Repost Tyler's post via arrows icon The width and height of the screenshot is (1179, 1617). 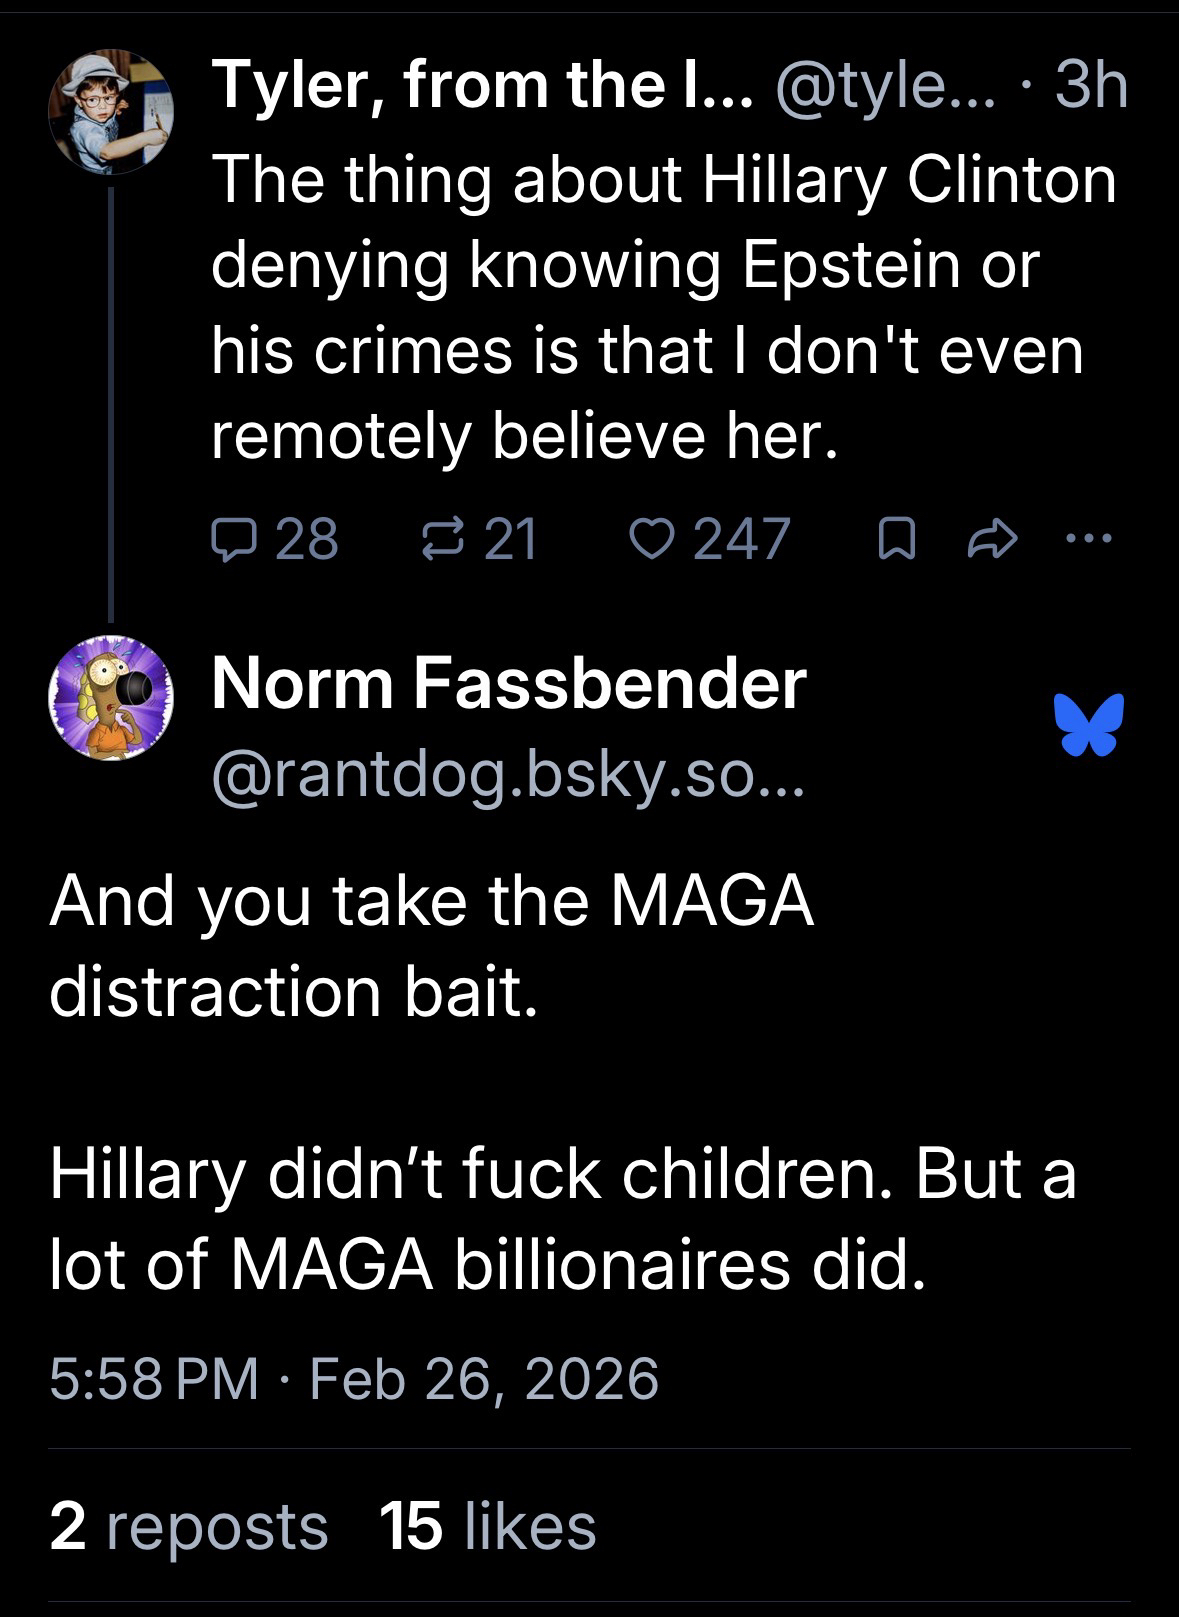click(434, 540)
